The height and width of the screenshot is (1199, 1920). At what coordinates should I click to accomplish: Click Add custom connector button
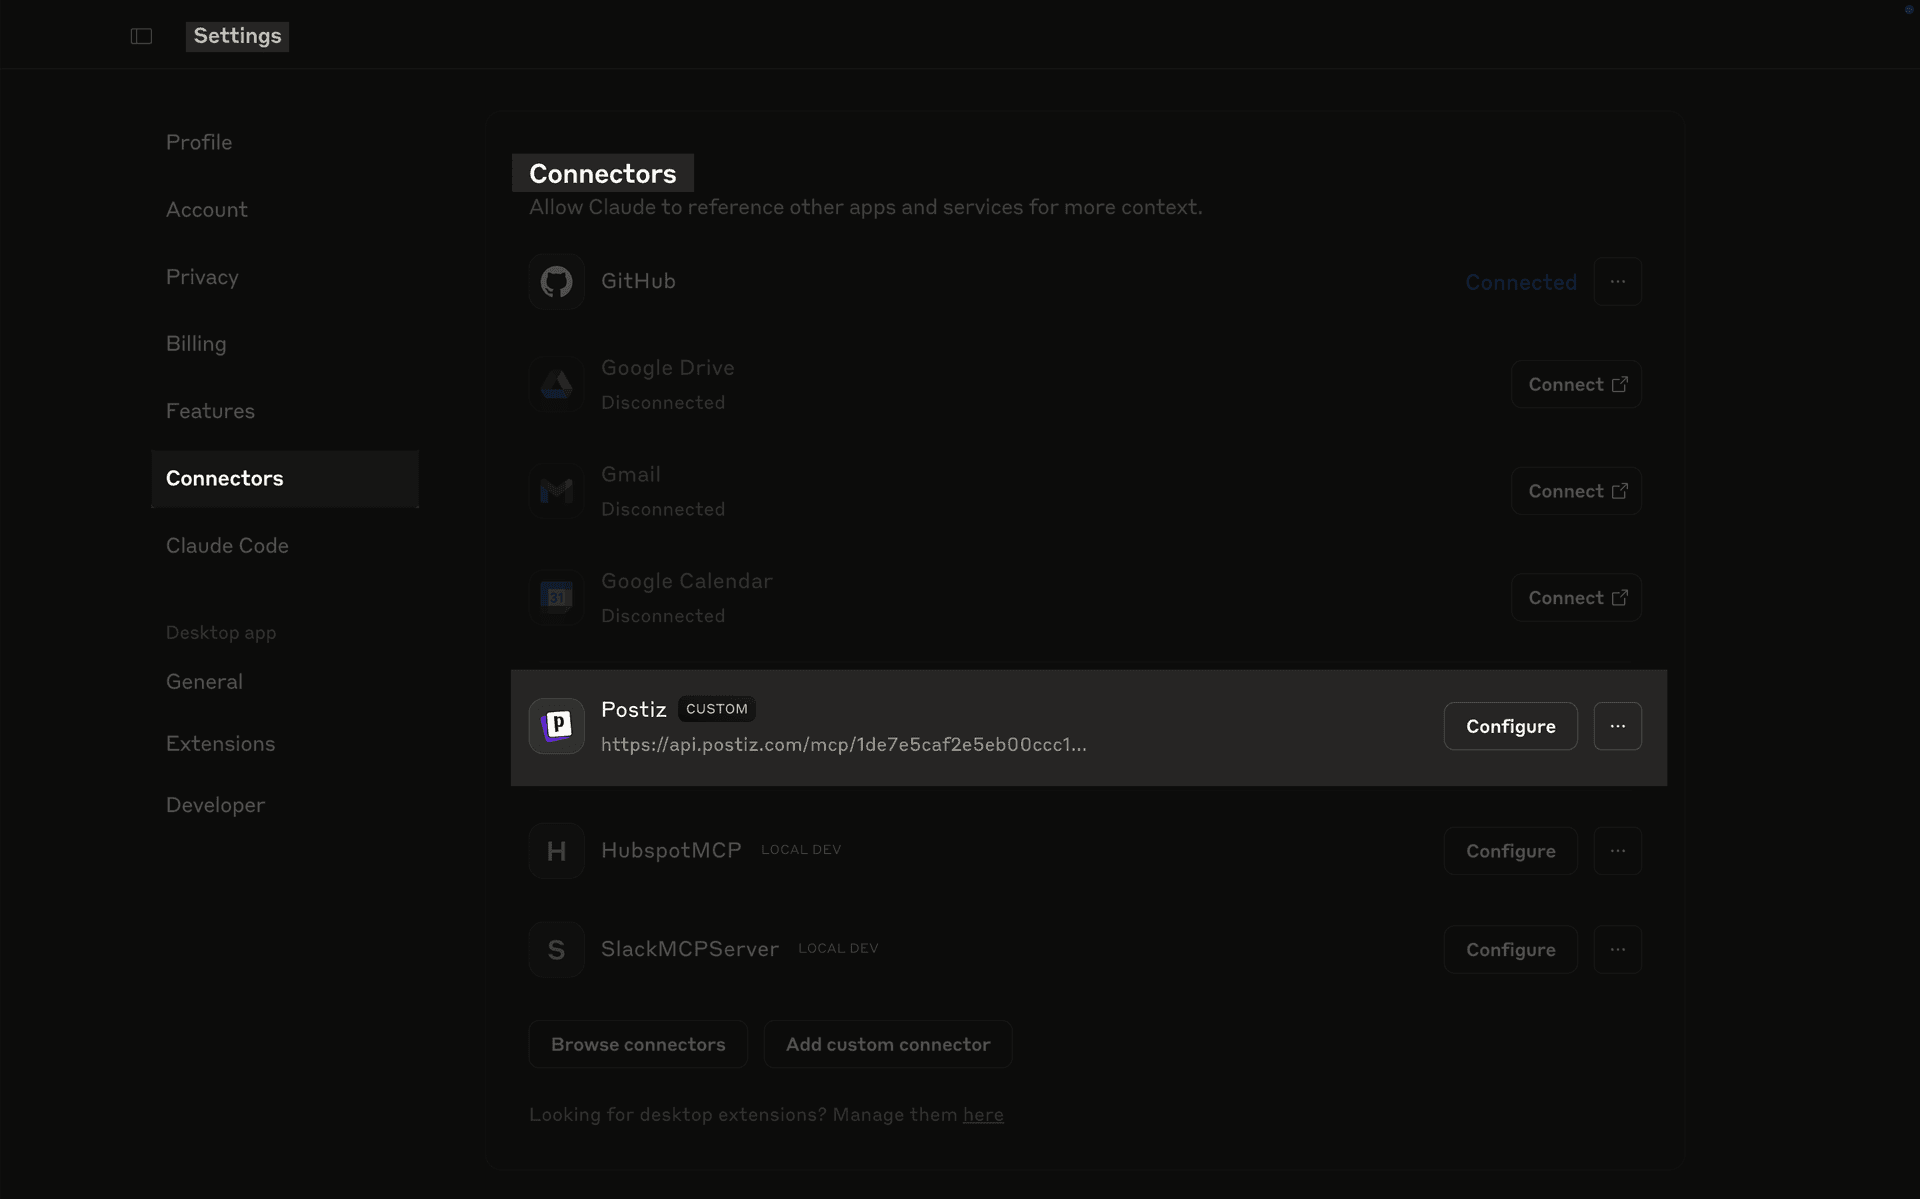(887, 1044)
